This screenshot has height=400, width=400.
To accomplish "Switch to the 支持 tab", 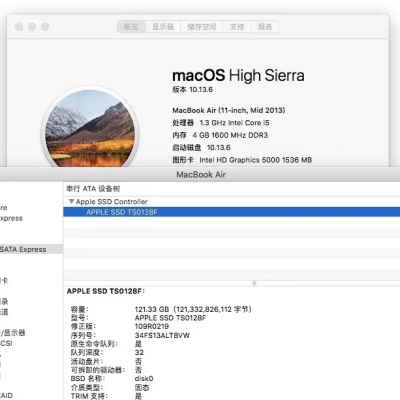I will (237, 27).
